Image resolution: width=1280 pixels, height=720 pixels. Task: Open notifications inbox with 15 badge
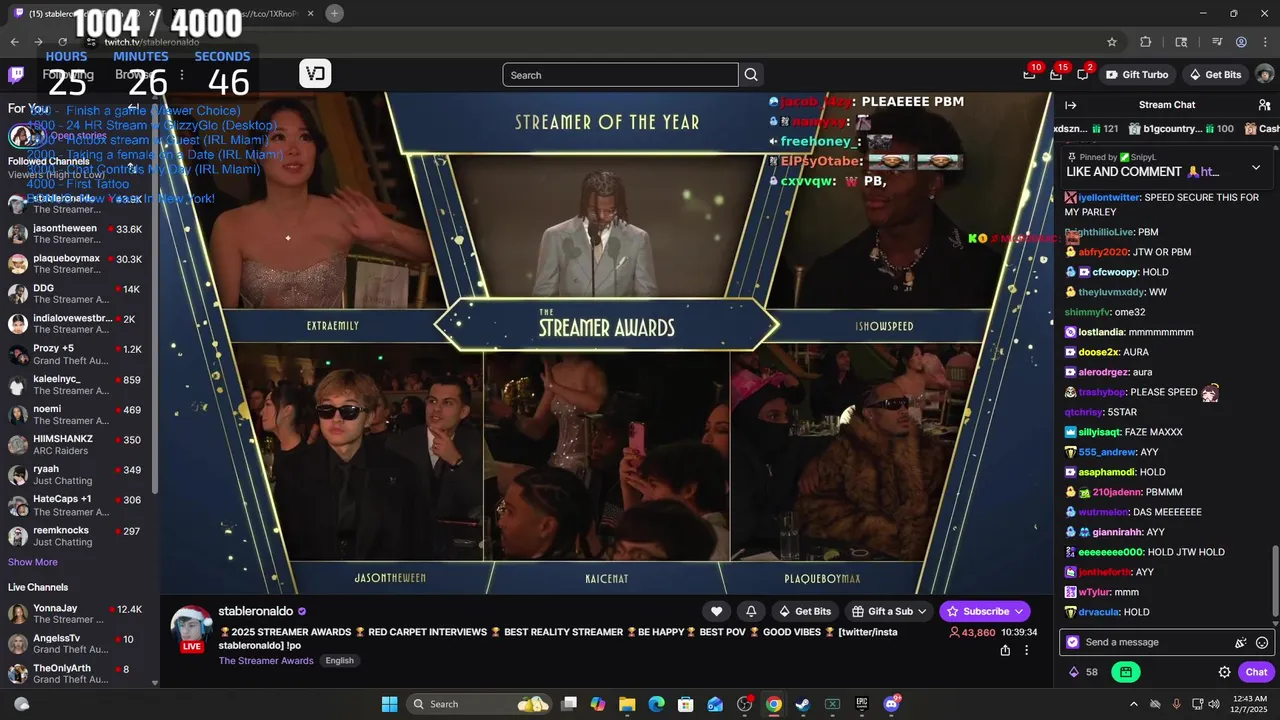click(x=1056, y=75)
